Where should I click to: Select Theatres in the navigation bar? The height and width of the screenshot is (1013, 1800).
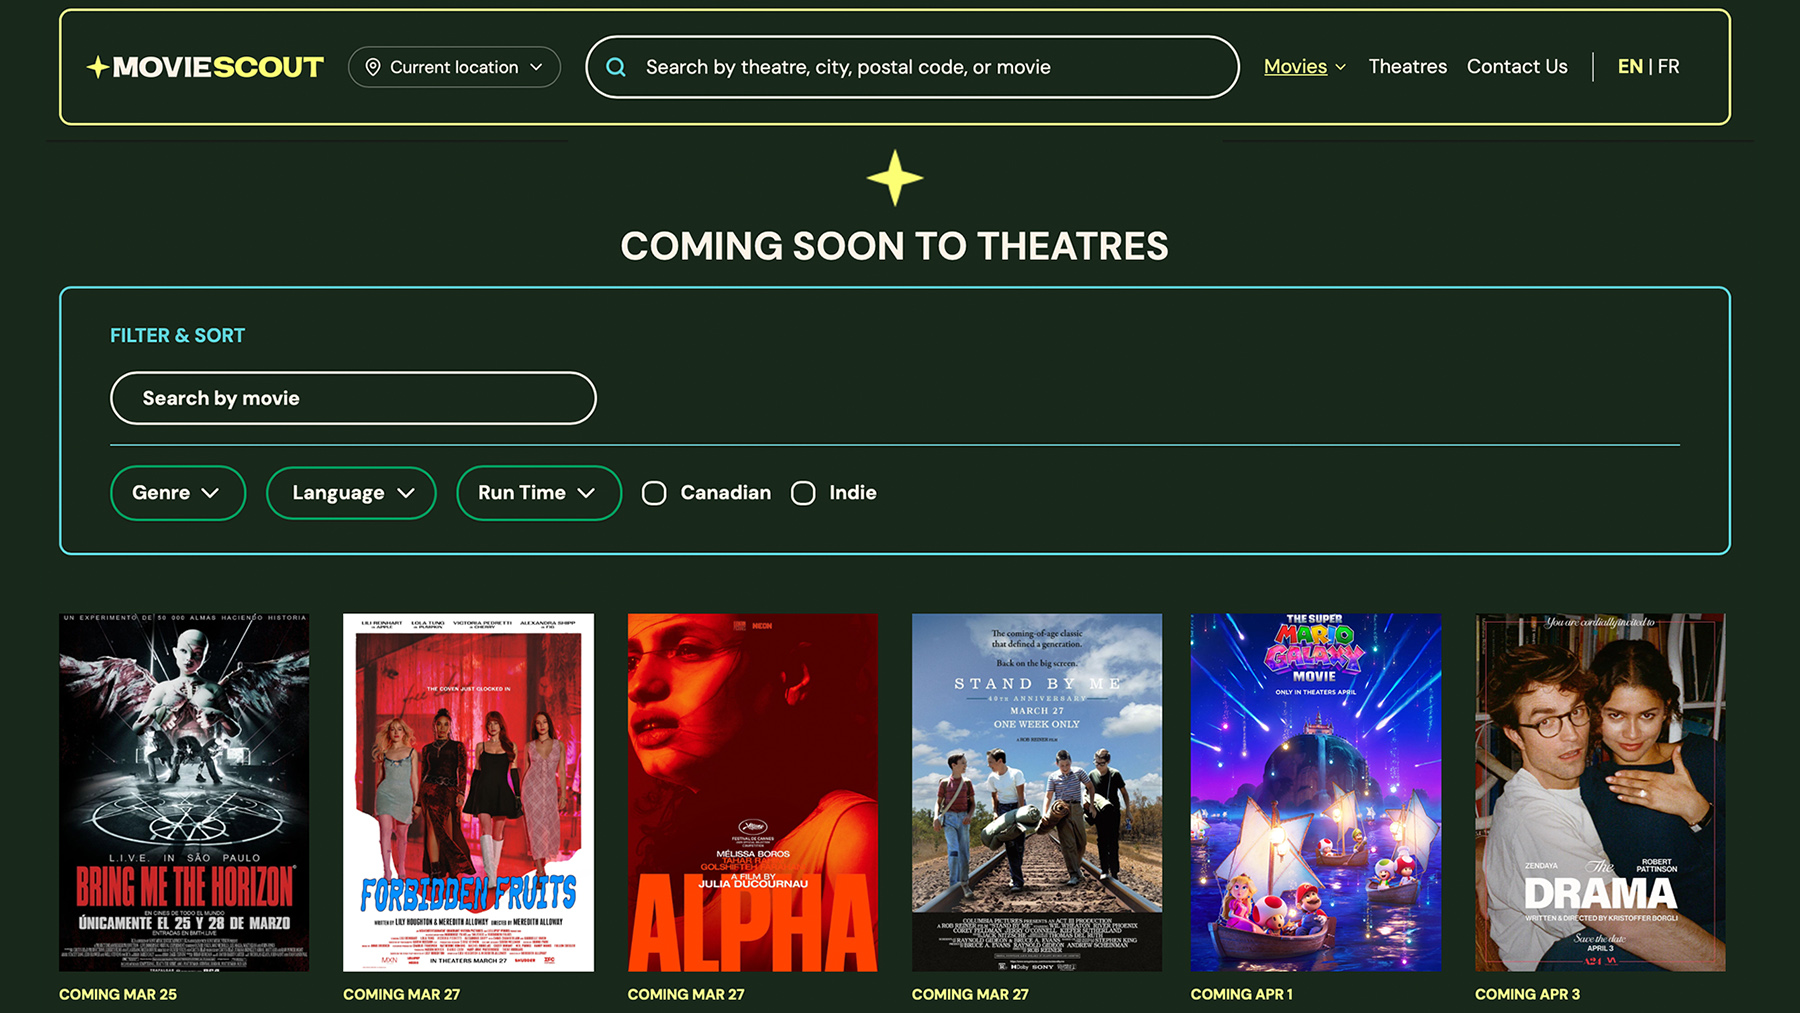click(1407, 66)
